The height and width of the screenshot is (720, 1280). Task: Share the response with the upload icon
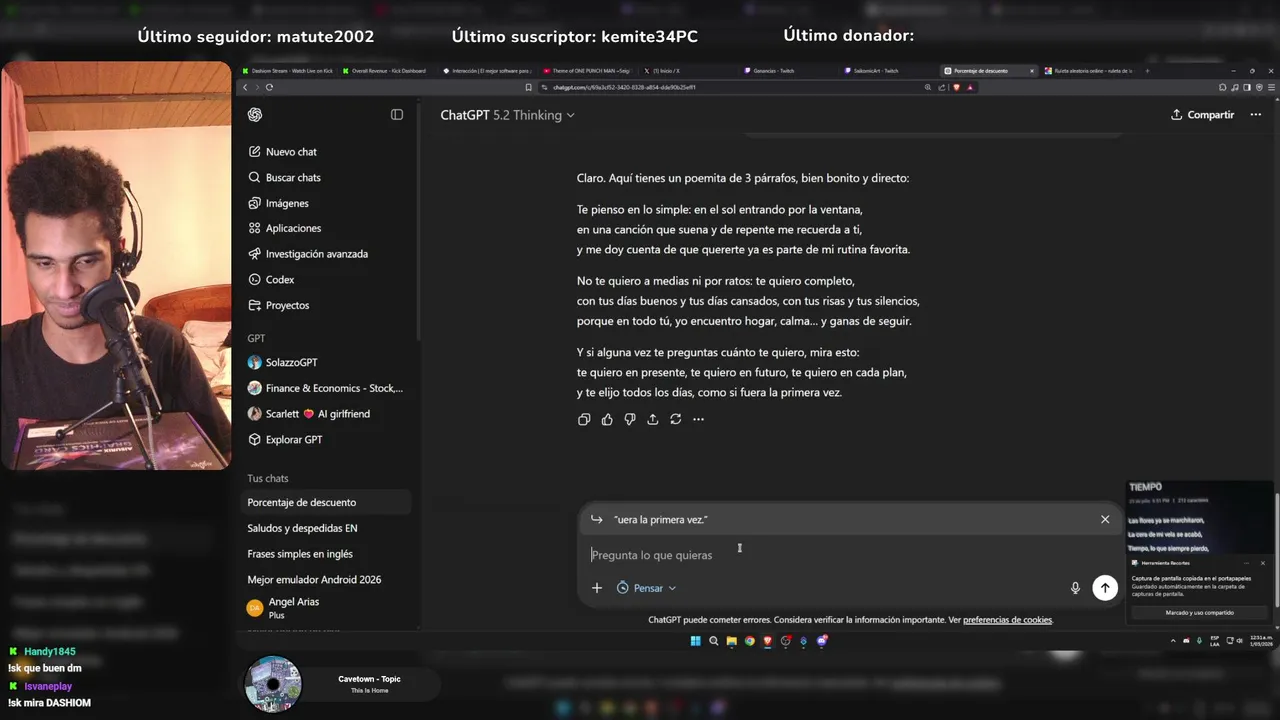point(653,419)
